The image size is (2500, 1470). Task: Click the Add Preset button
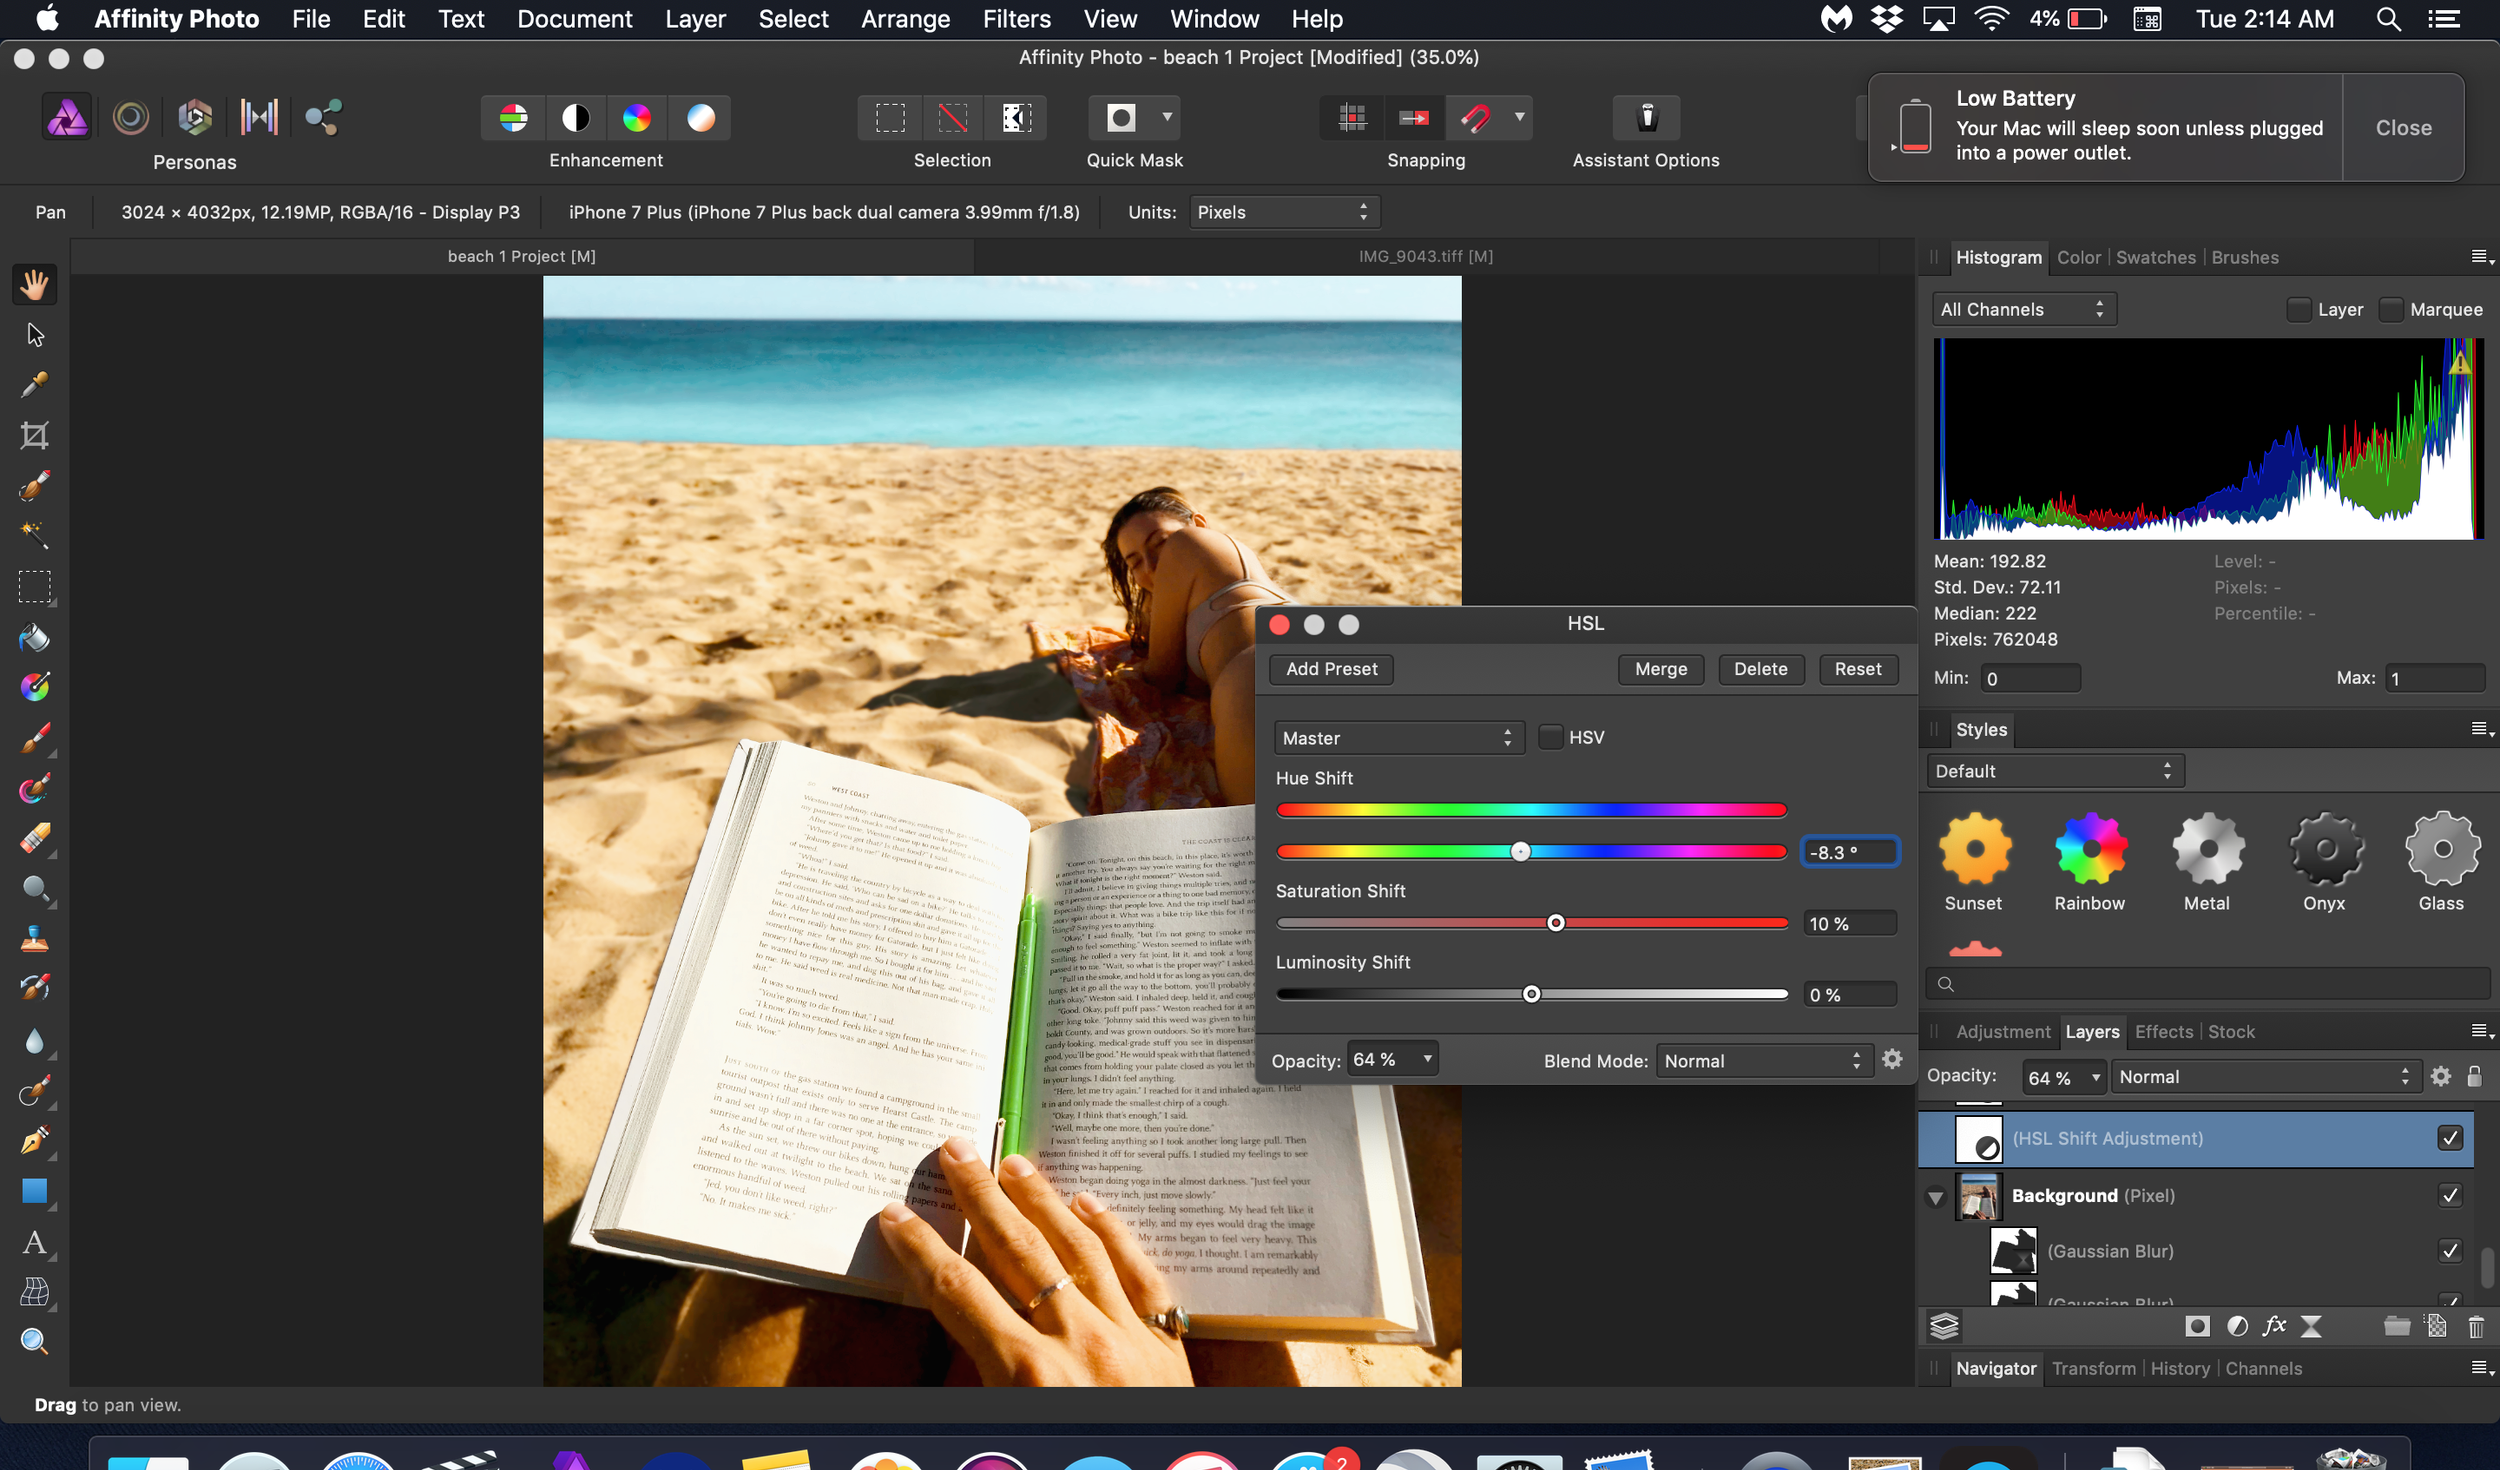click(x=1331, y=669)
